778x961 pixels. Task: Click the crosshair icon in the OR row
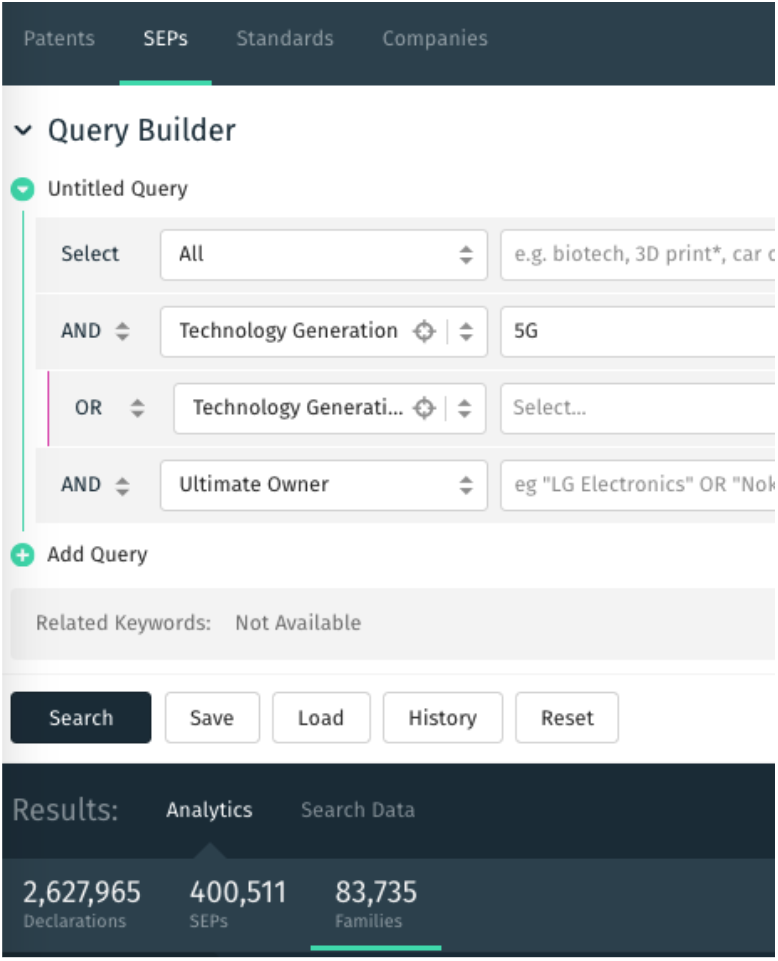[424, 408]
